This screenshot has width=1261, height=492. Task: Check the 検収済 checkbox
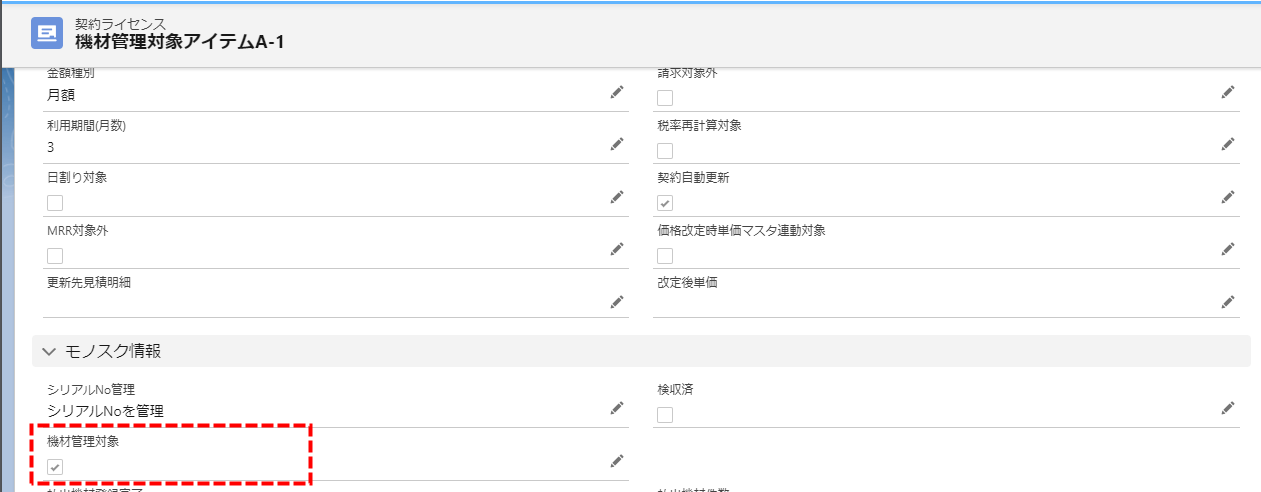click(665, 415)
